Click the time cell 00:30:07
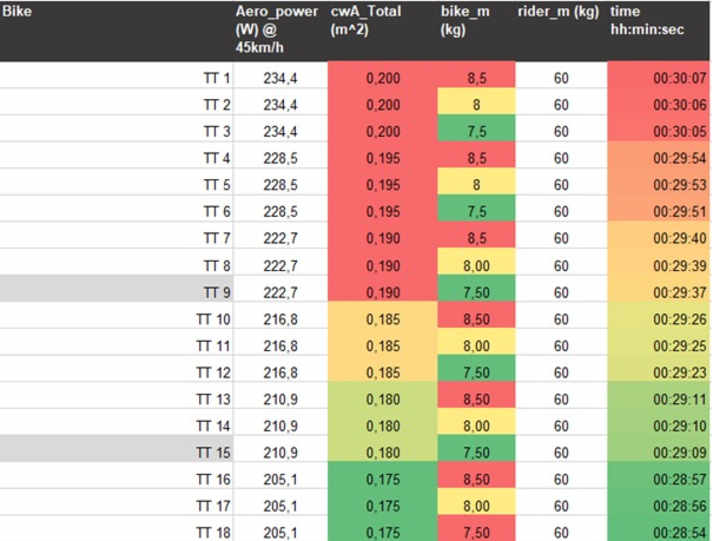The width and height of the screenshot is (712, 541). 679,78
